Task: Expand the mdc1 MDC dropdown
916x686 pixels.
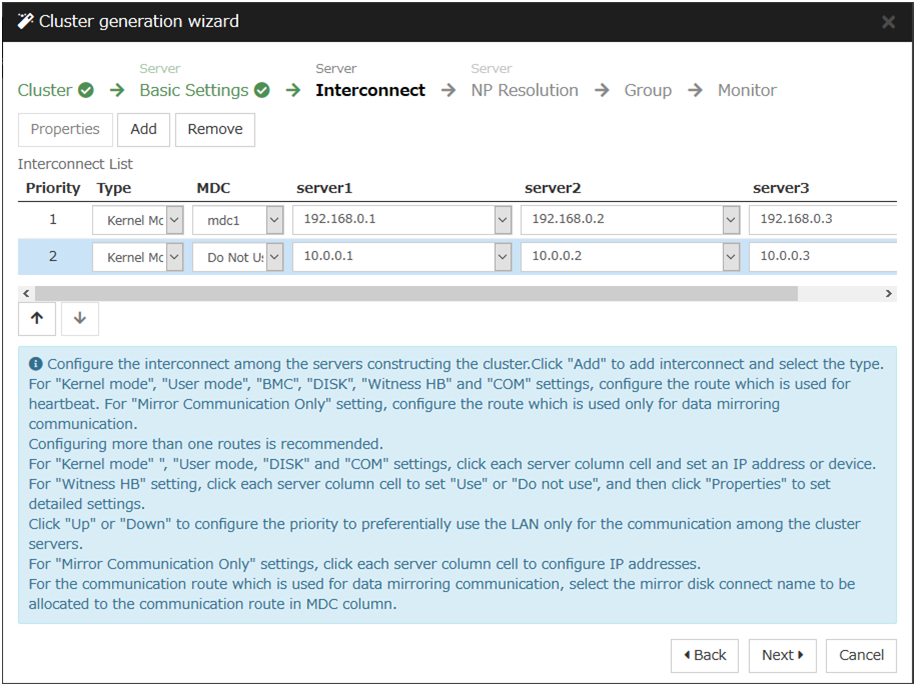Action: (275, 220)
